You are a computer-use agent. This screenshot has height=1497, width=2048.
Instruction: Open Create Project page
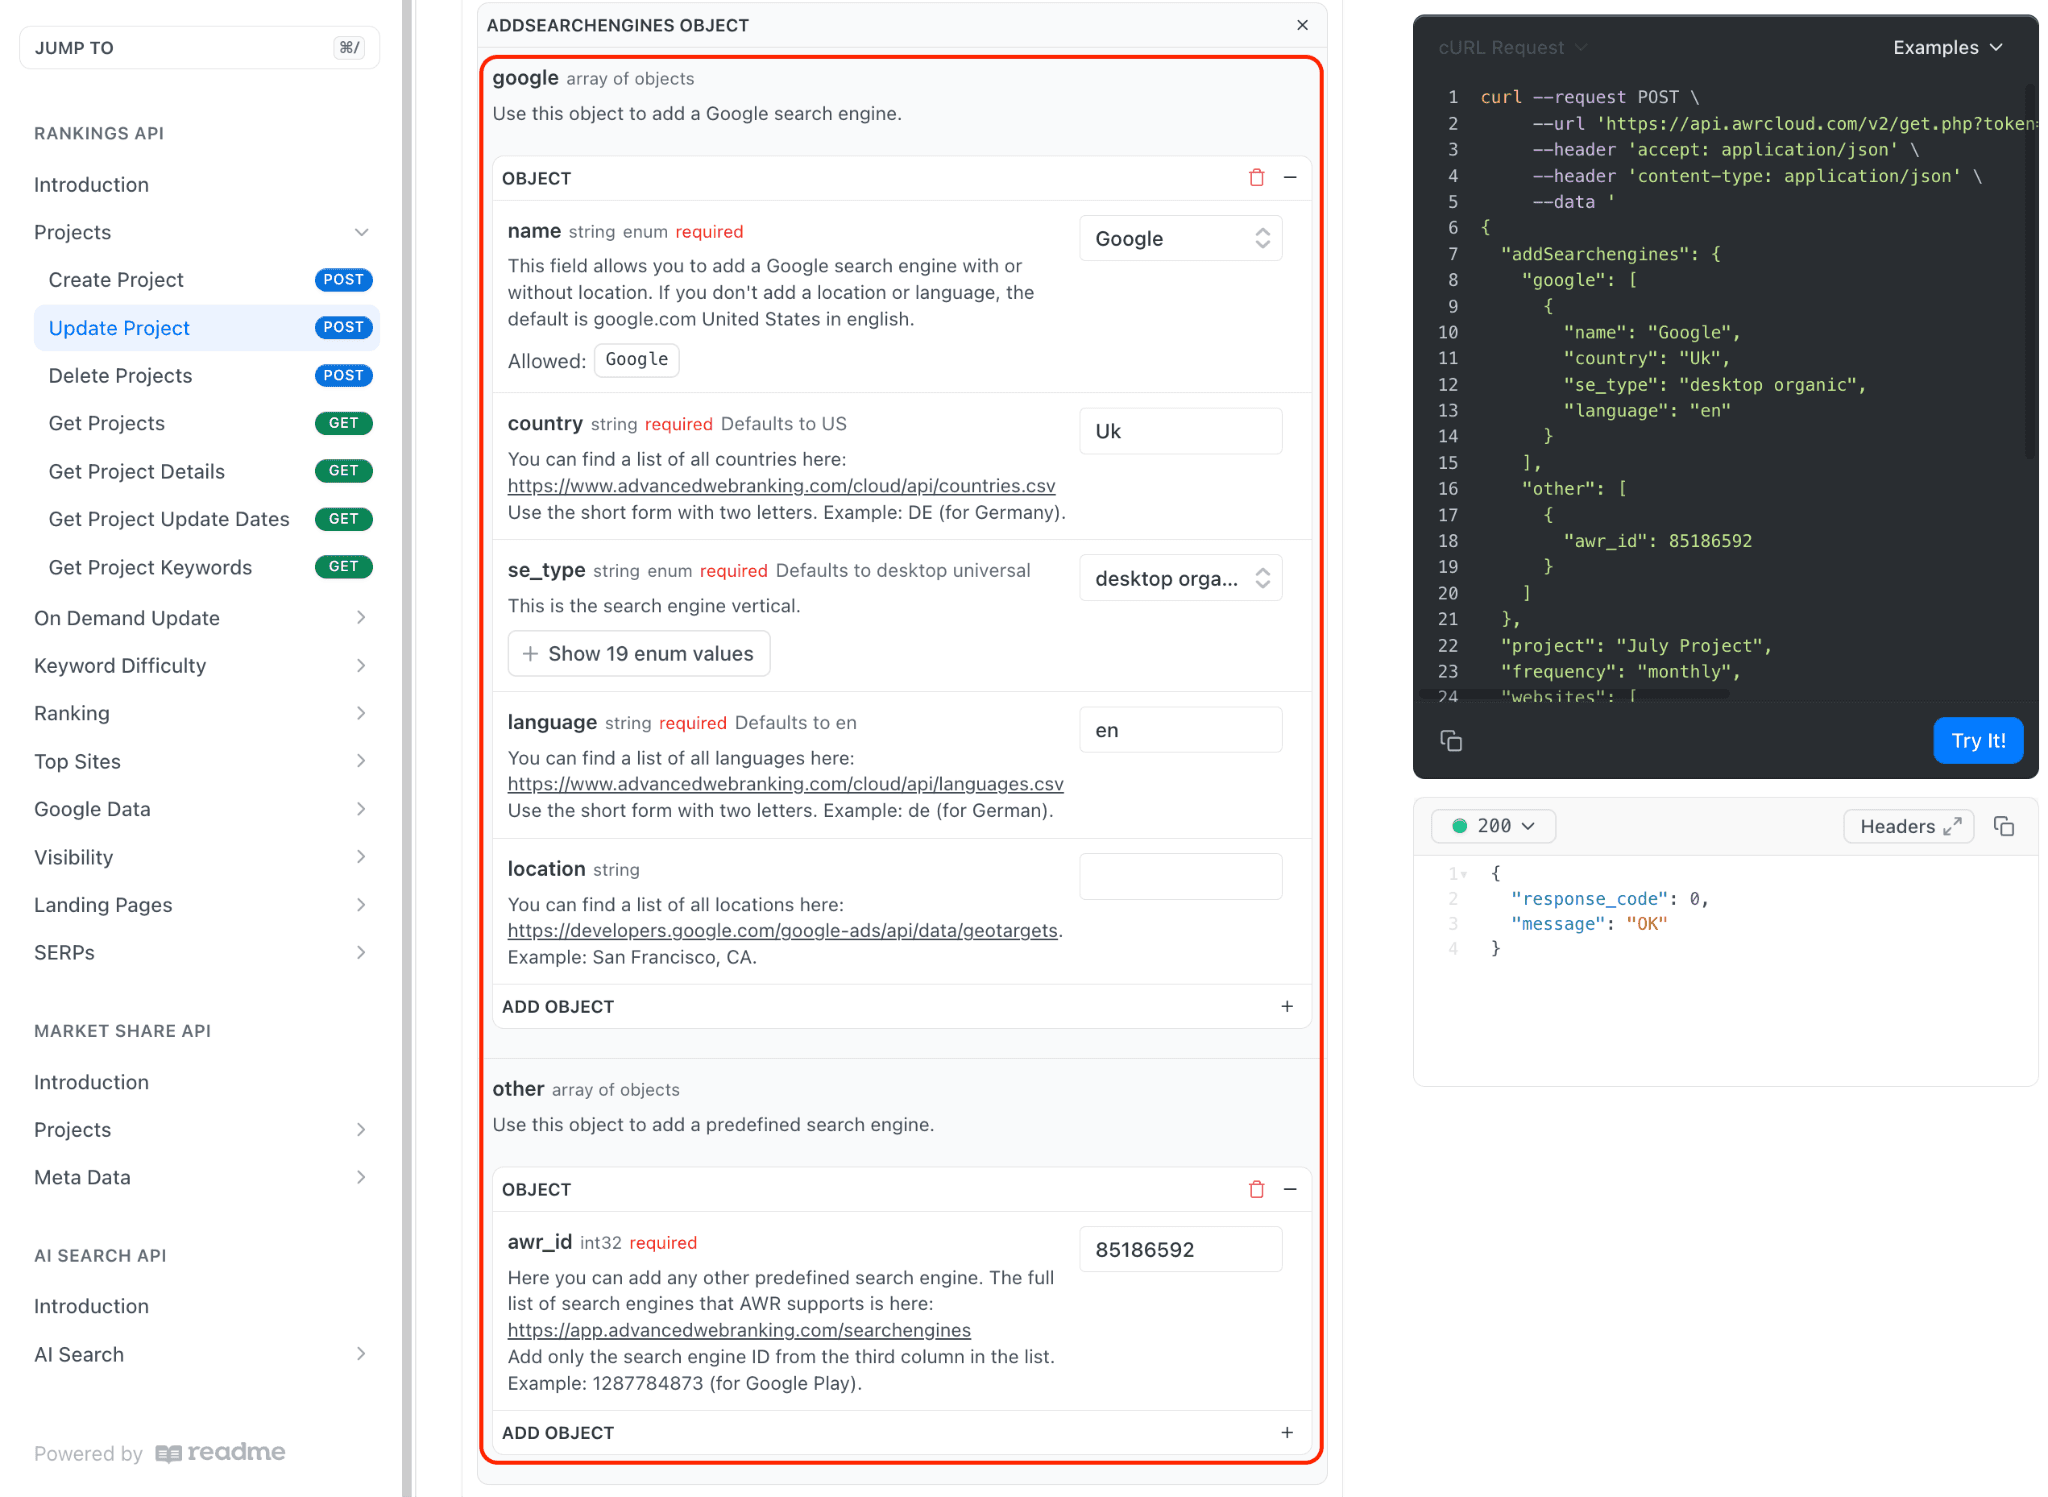pos(207,280)
